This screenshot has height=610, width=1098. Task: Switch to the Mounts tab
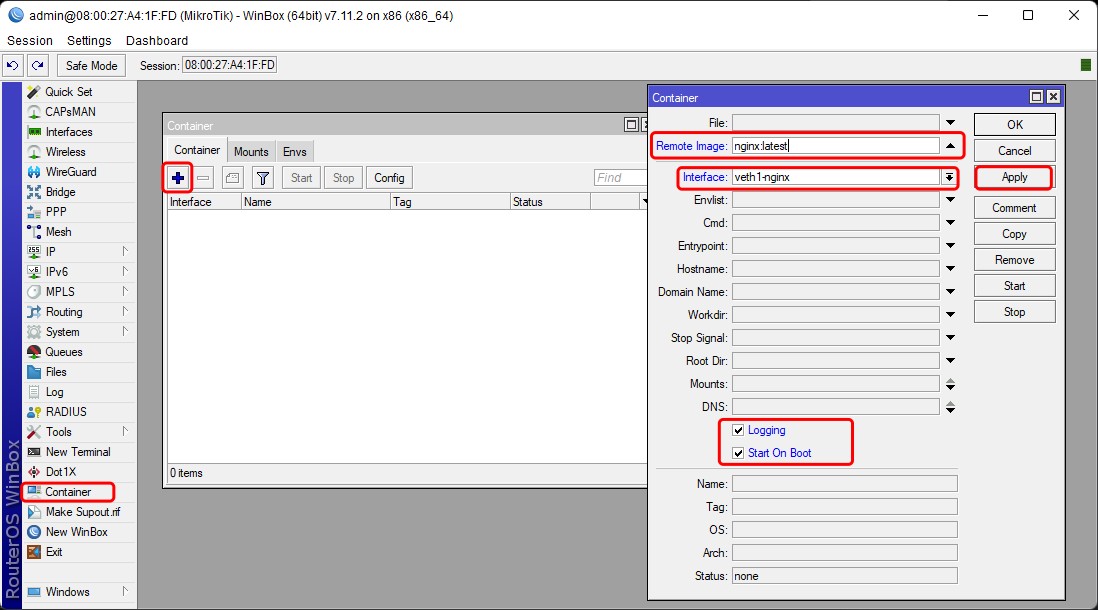tap(251, 151)
